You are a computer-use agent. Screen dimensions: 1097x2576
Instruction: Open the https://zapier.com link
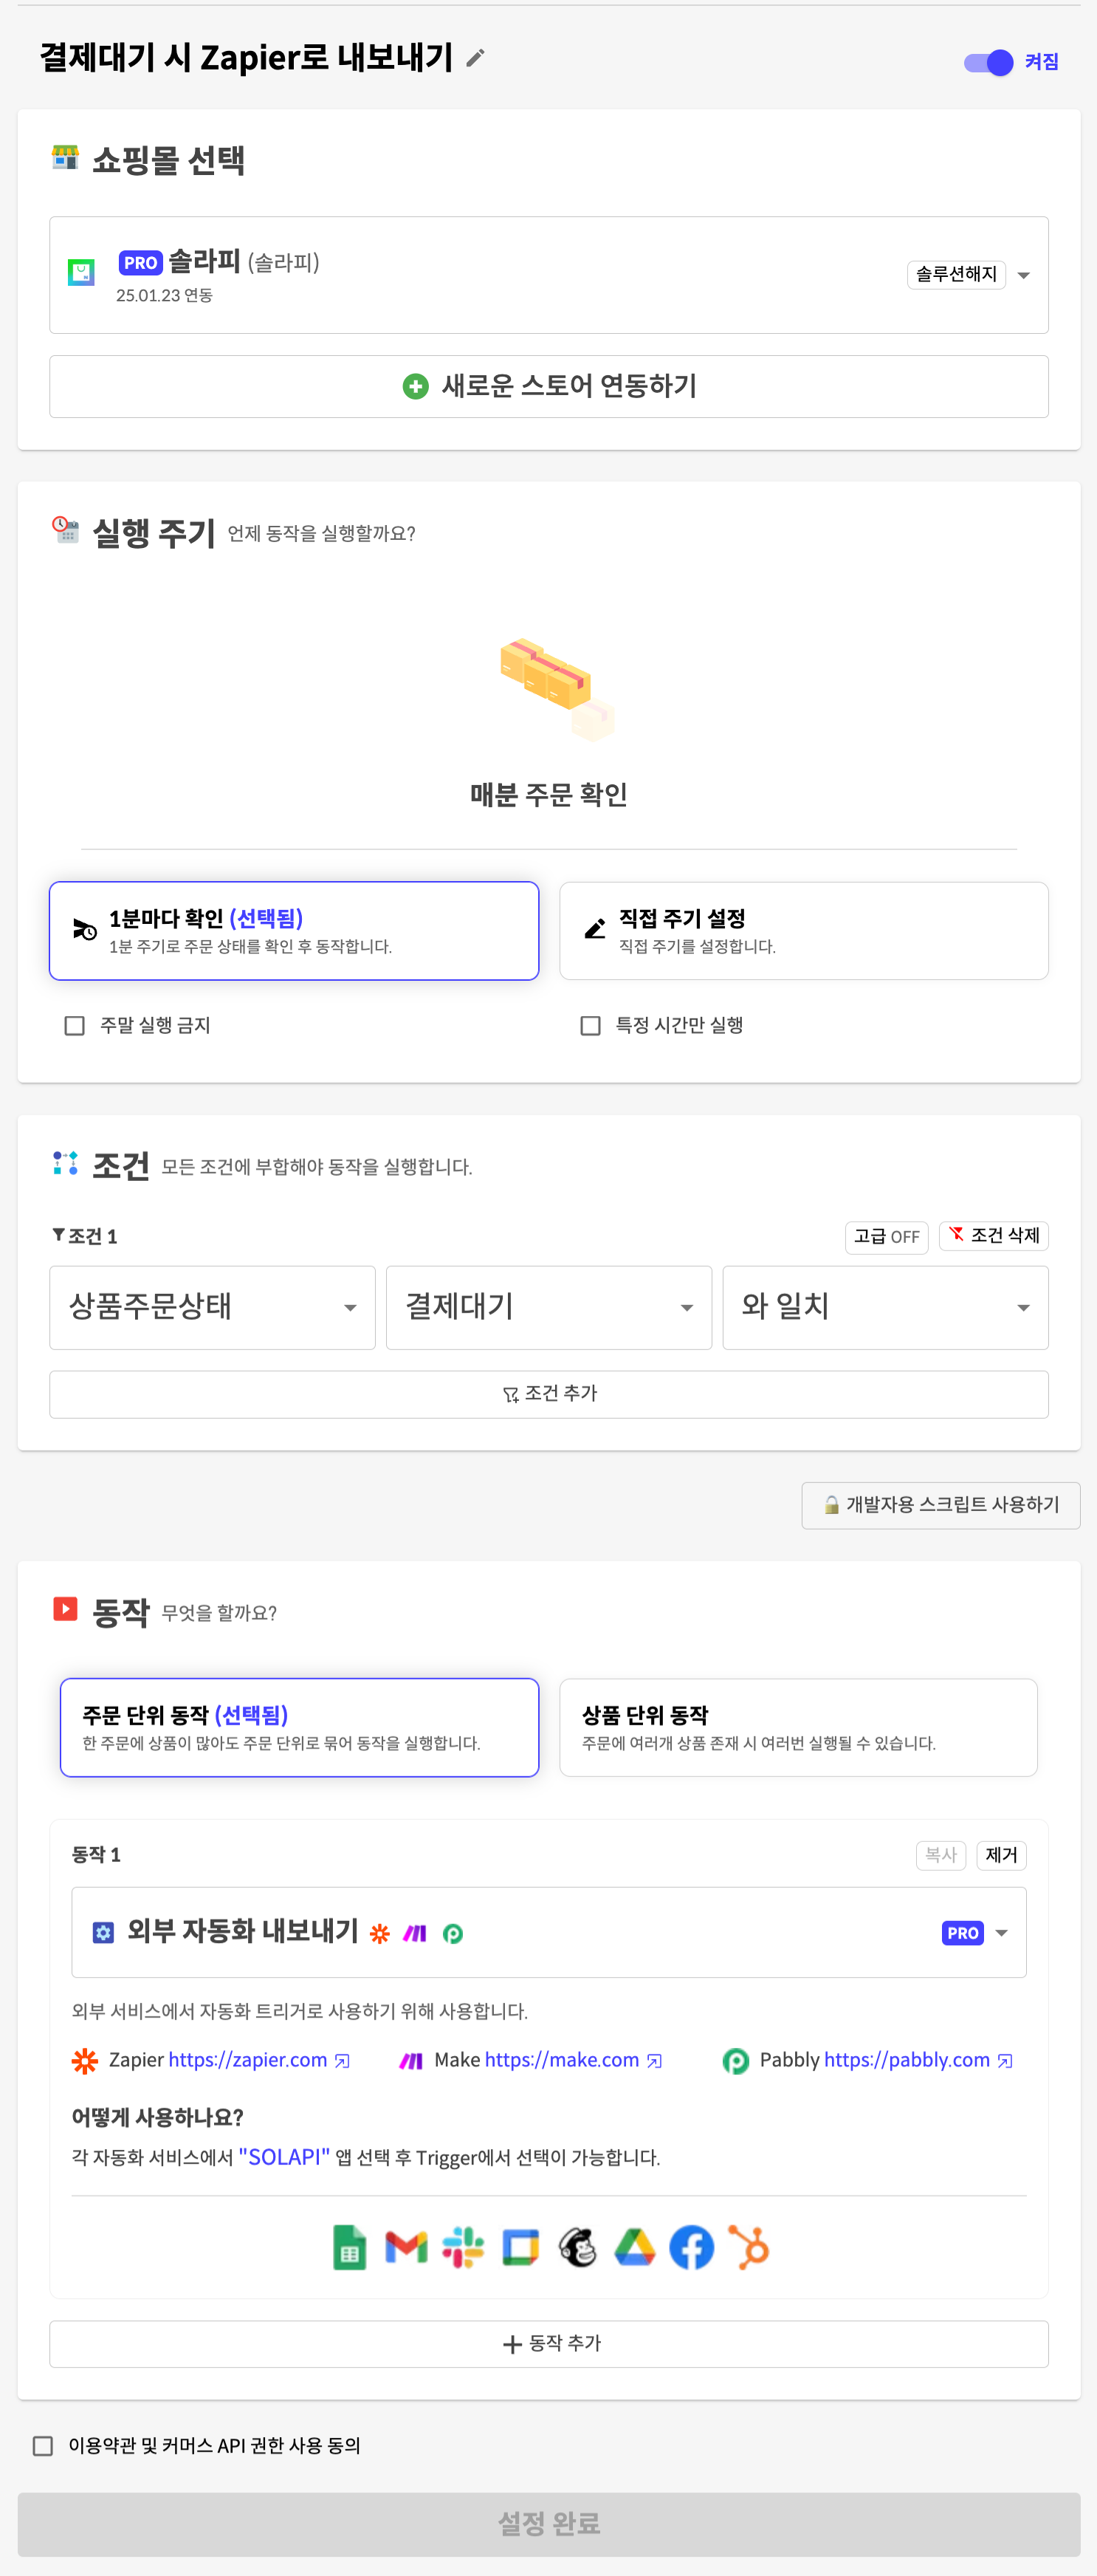(248, 2060)
